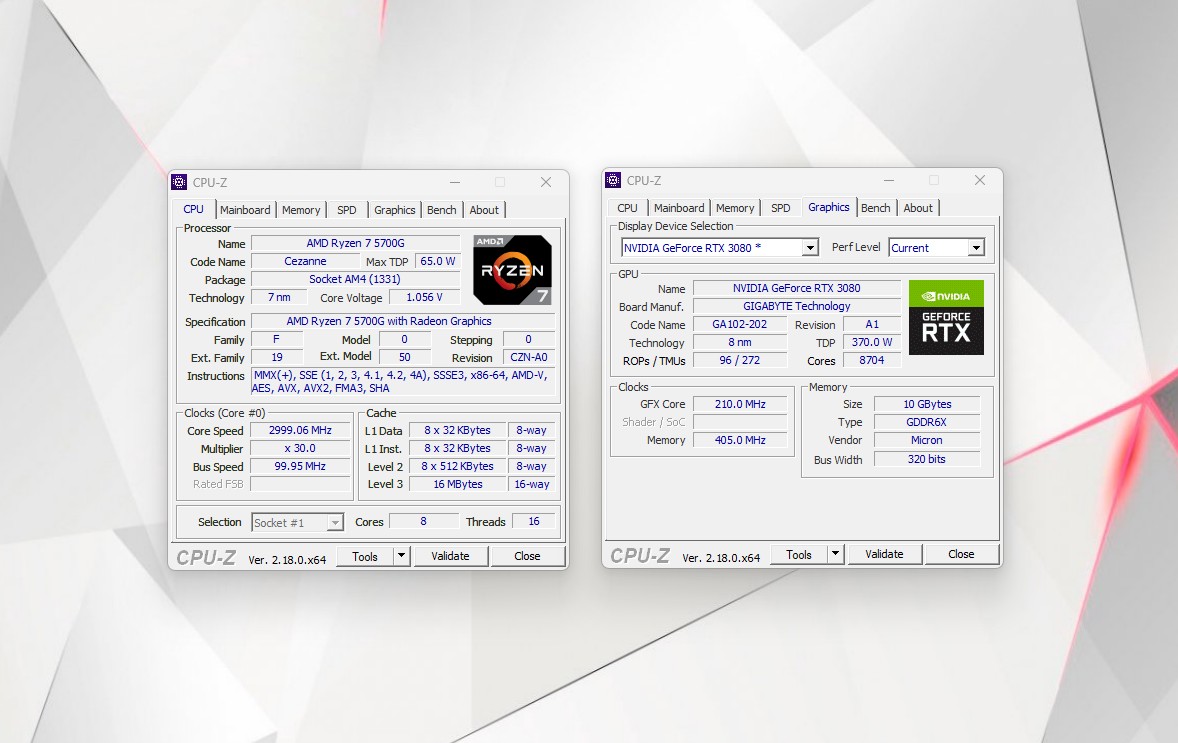1178x743 pixels.
Task: Click the Code Name value Cezanne
Action: coord(305,261)
